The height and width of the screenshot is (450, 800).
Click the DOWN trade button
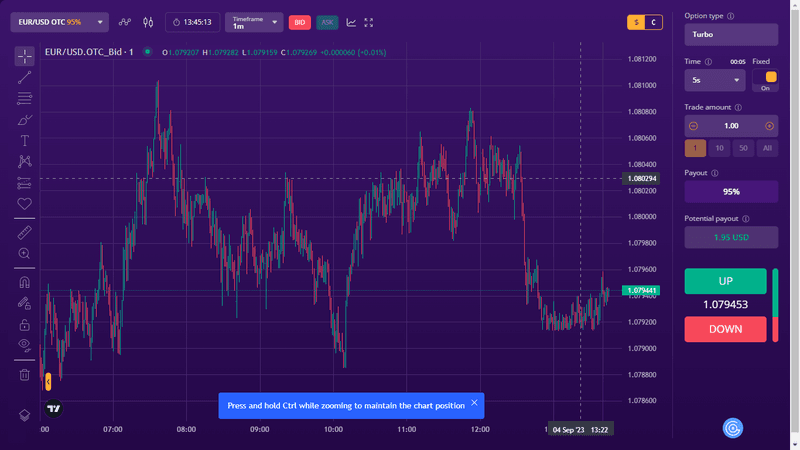click(x=726, y=329)
